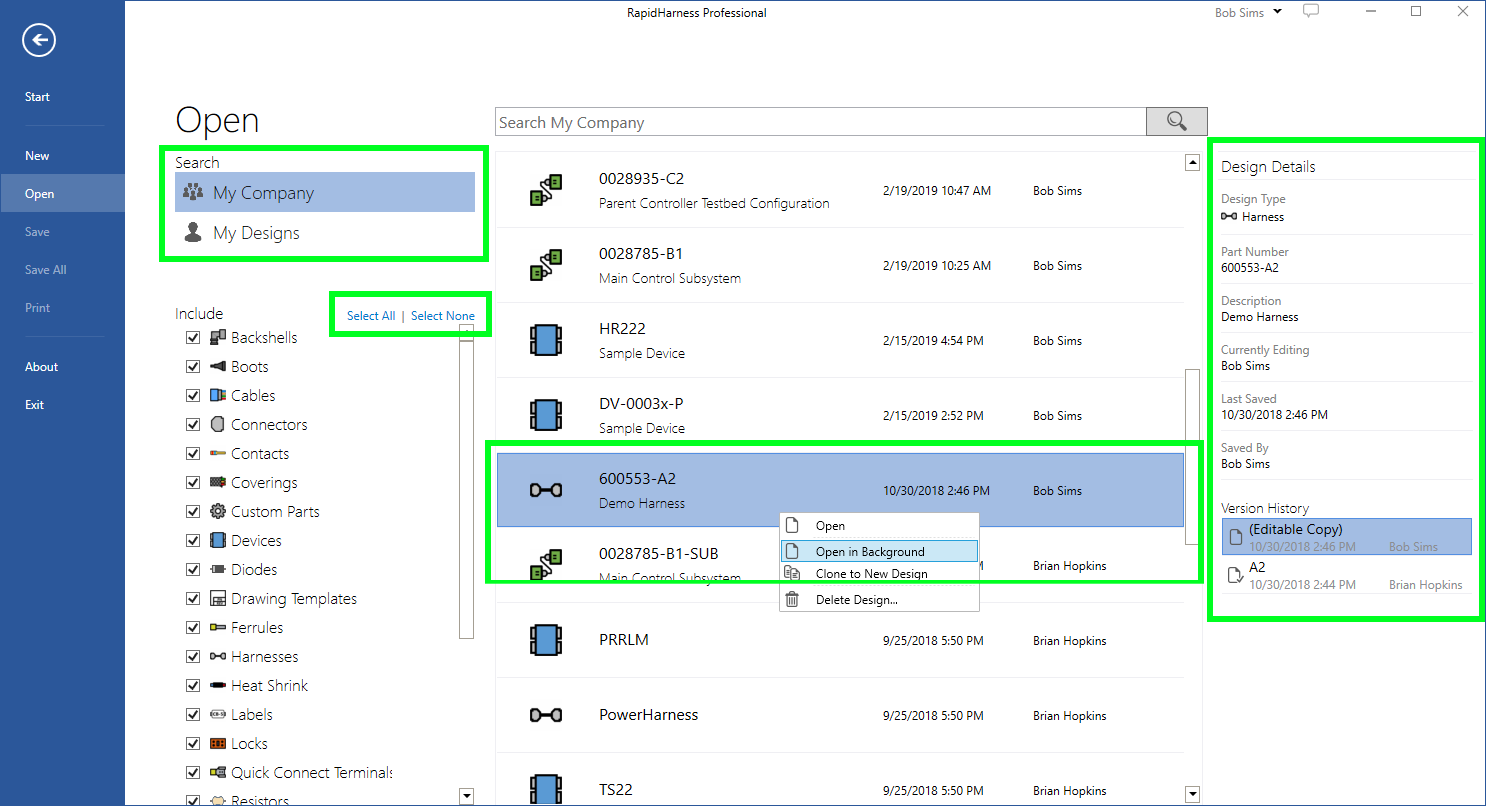
Task: Click the Select None link
Action: (443, 316)
